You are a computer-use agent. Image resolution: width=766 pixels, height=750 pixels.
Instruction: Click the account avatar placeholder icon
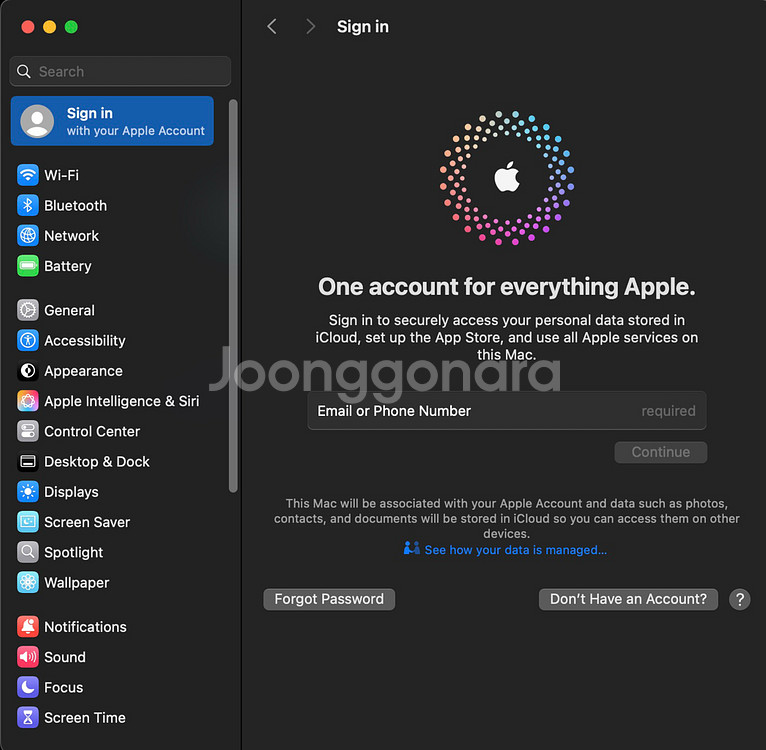(x=37, y=121)
